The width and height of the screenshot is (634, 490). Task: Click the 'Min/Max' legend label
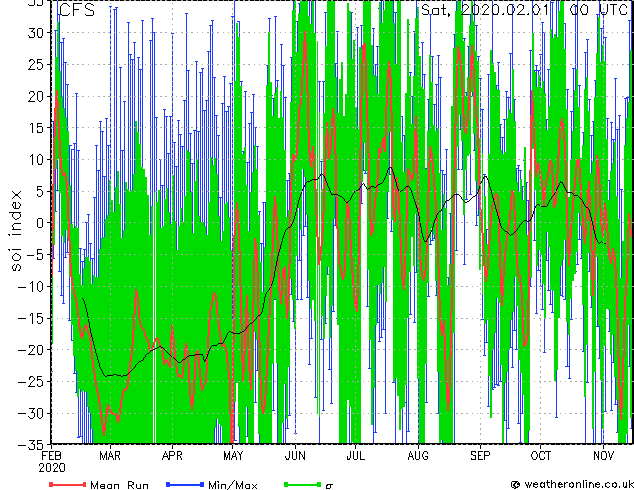point(232,485)
